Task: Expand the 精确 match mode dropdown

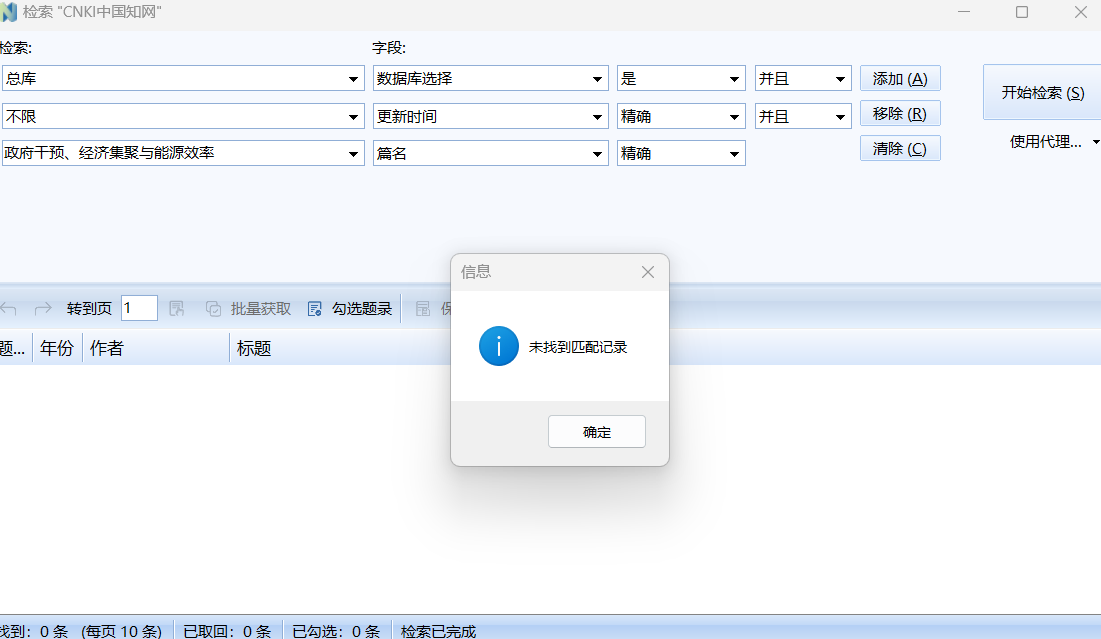Action: (736, 115)
